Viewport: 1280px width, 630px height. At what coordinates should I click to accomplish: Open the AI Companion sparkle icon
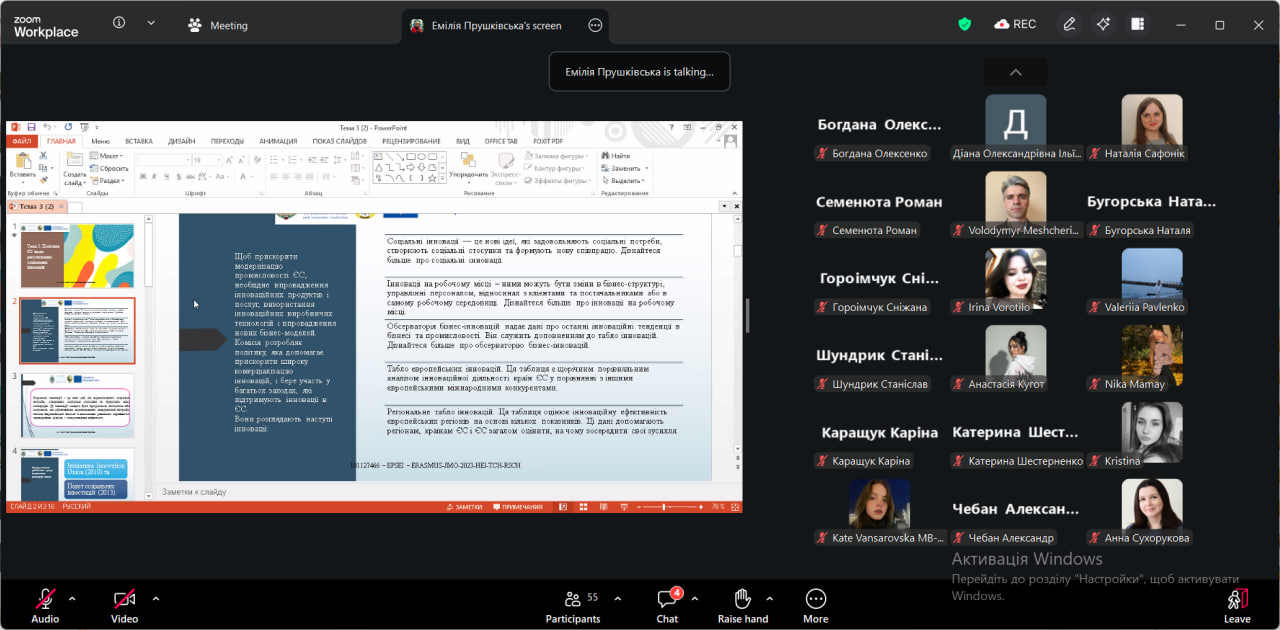point(1103,24)
